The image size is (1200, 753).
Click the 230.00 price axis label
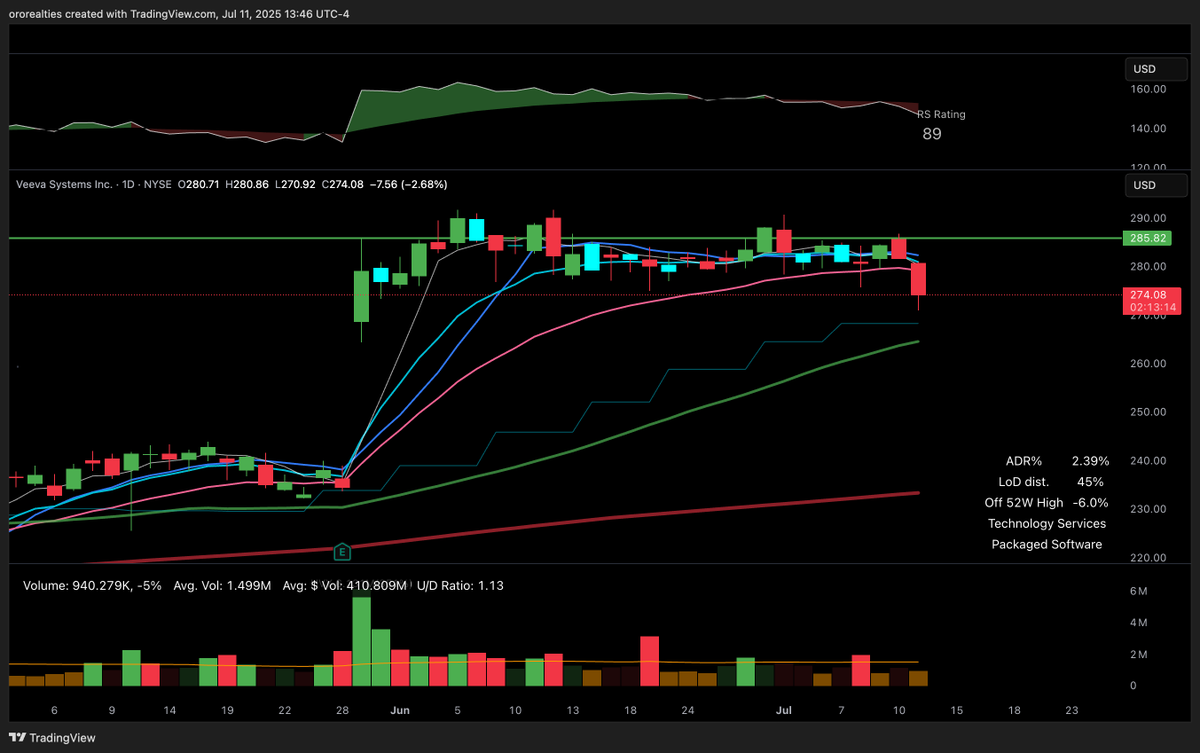(x=1147, y=509)
